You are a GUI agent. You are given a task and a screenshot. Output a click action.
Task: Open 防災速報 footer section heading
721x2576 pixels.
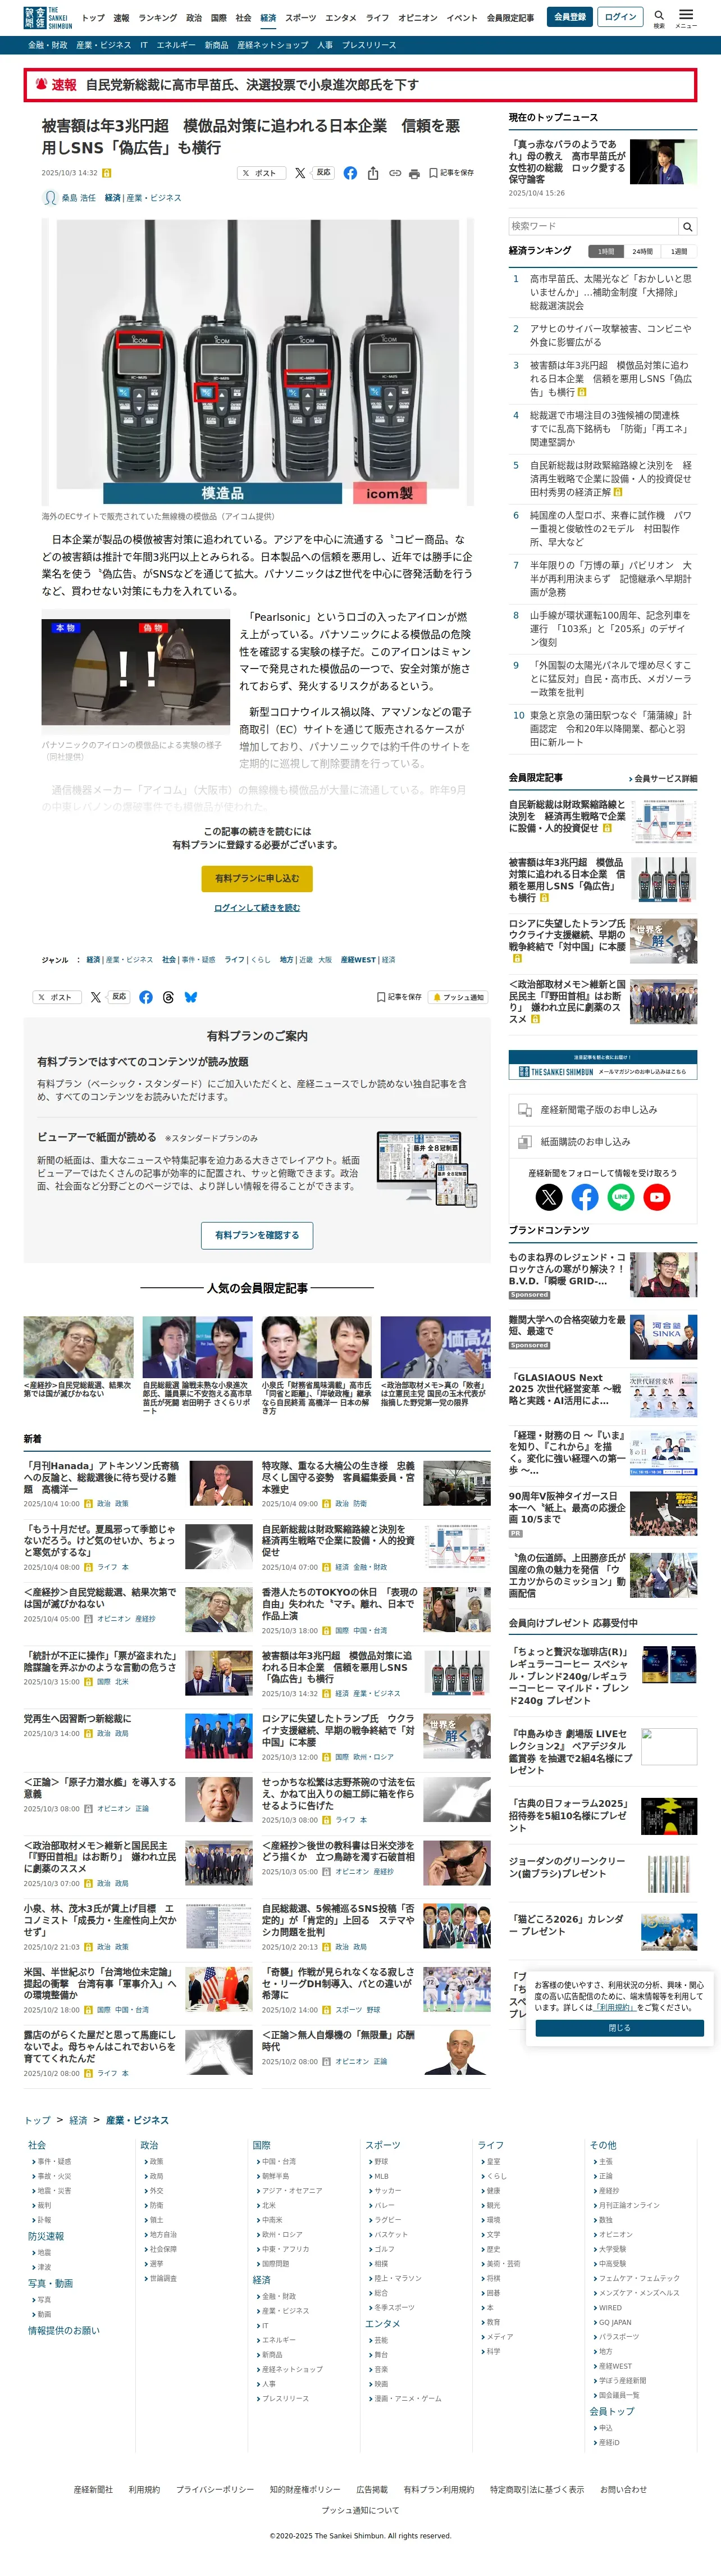pos(46,2236)
